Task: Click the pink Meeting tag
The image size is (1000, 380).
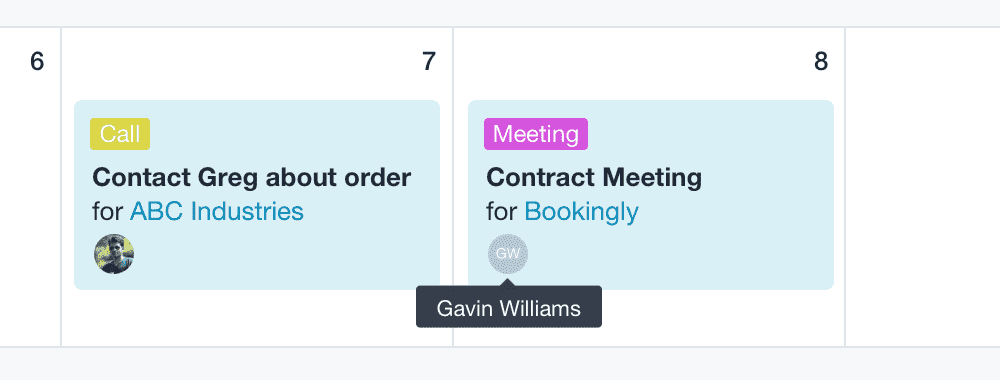Action: pos(536,134)
